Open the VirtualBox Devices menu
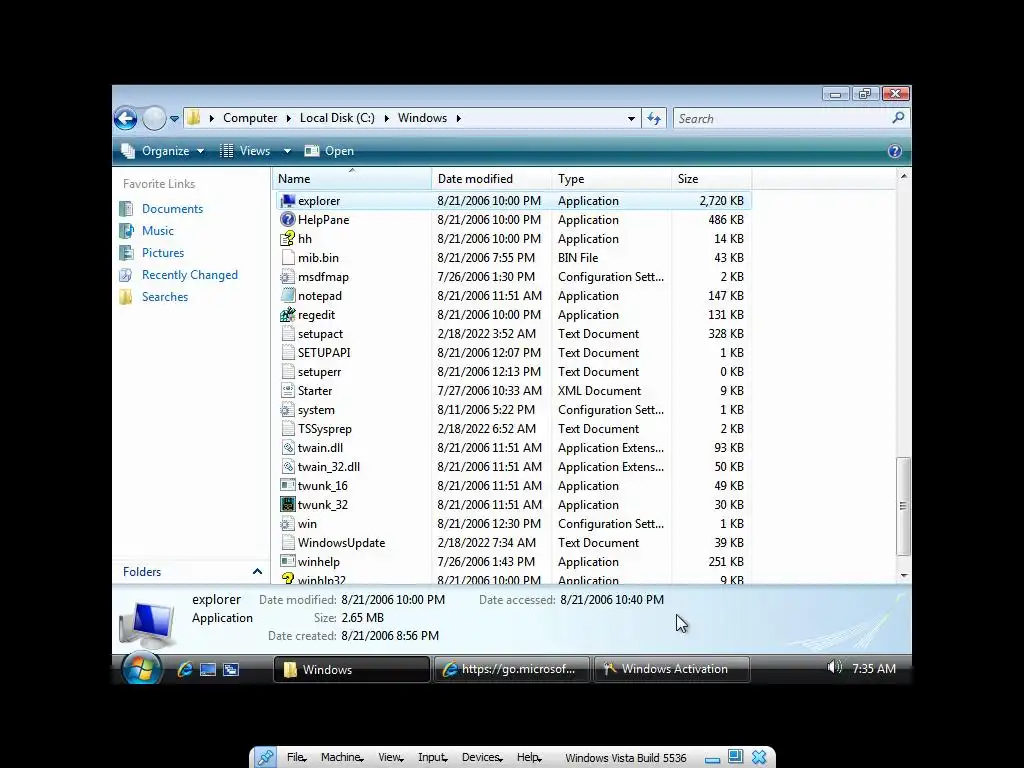 [482, 757]
